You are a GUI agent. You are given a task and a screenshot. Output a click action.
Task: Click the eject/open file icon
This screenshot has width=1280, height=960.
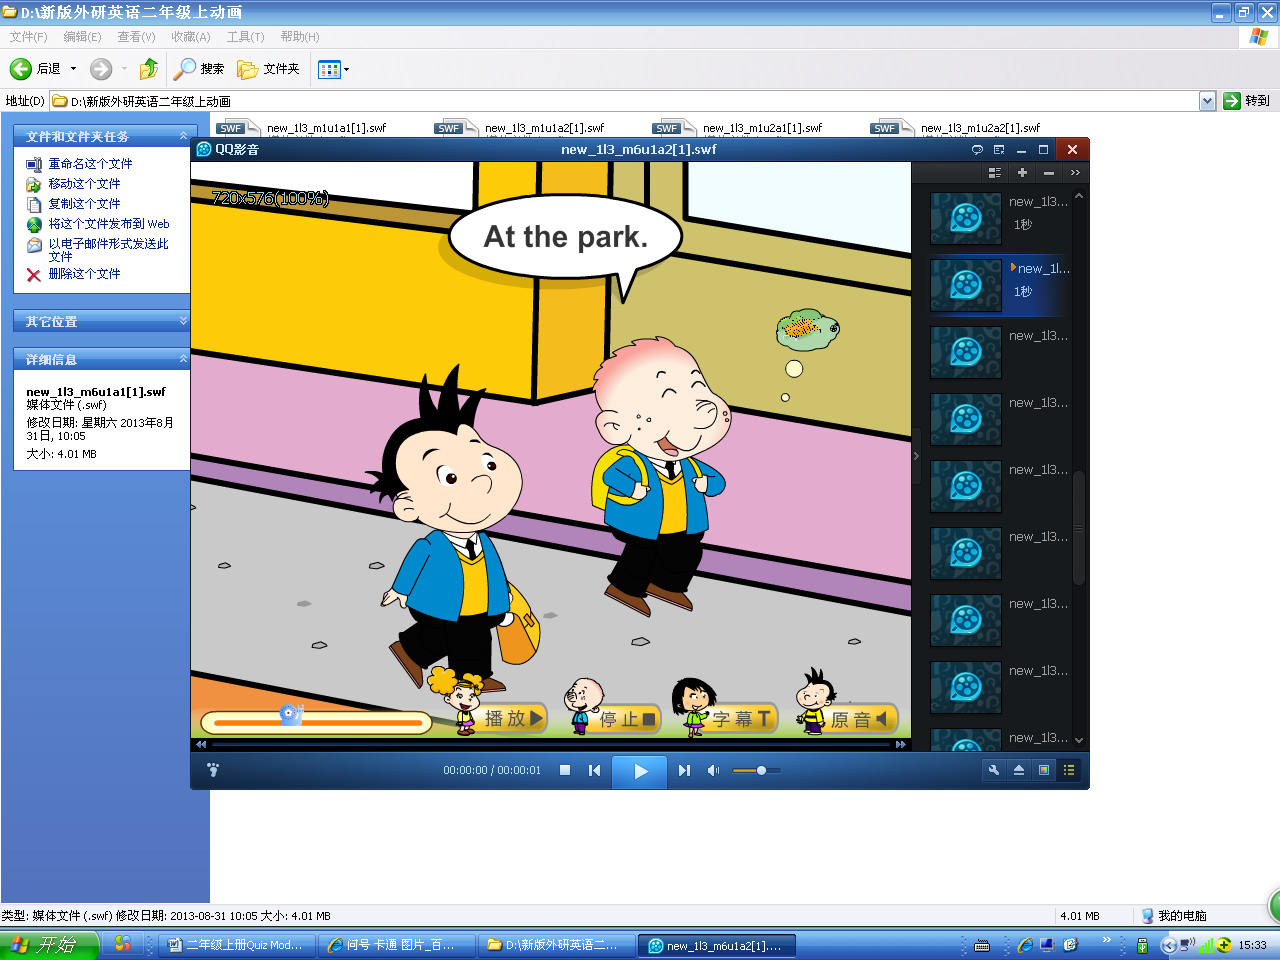click(1019, 770)
